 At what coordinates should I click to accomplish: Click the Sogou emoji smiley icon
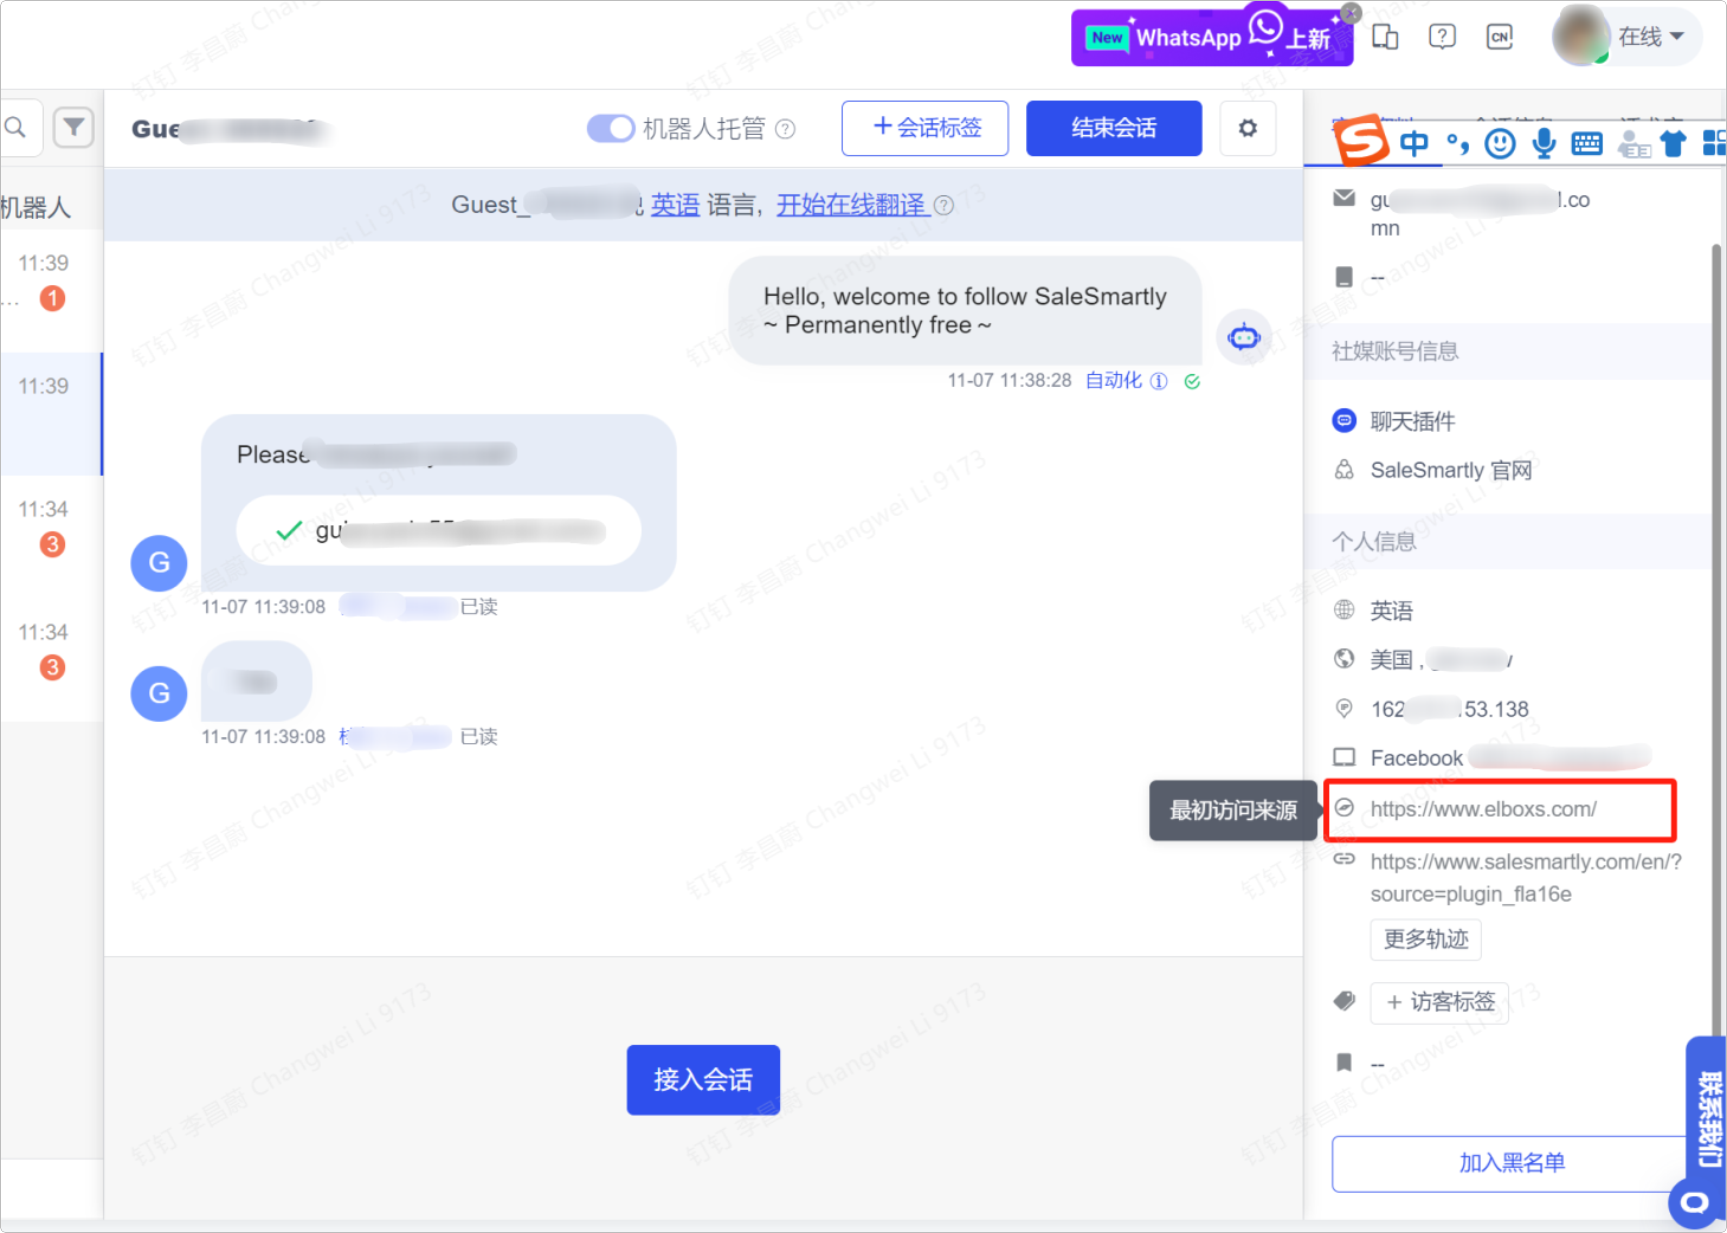pos(1499,143)
